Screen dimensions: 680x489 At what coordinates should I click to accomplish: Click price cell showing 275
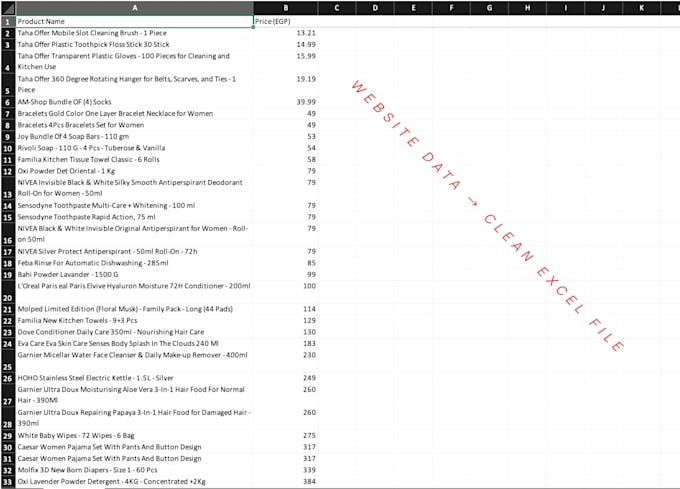click(285, 435)
